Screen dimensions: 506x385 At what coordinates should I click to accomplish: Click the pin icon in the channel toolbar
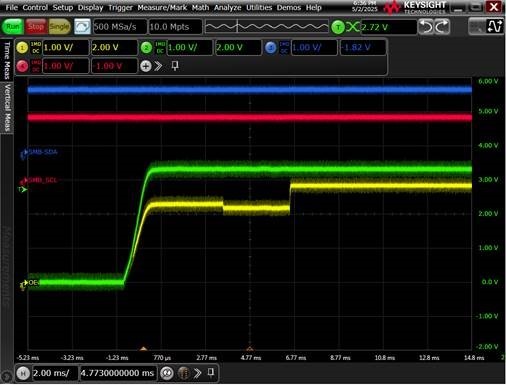175,66
